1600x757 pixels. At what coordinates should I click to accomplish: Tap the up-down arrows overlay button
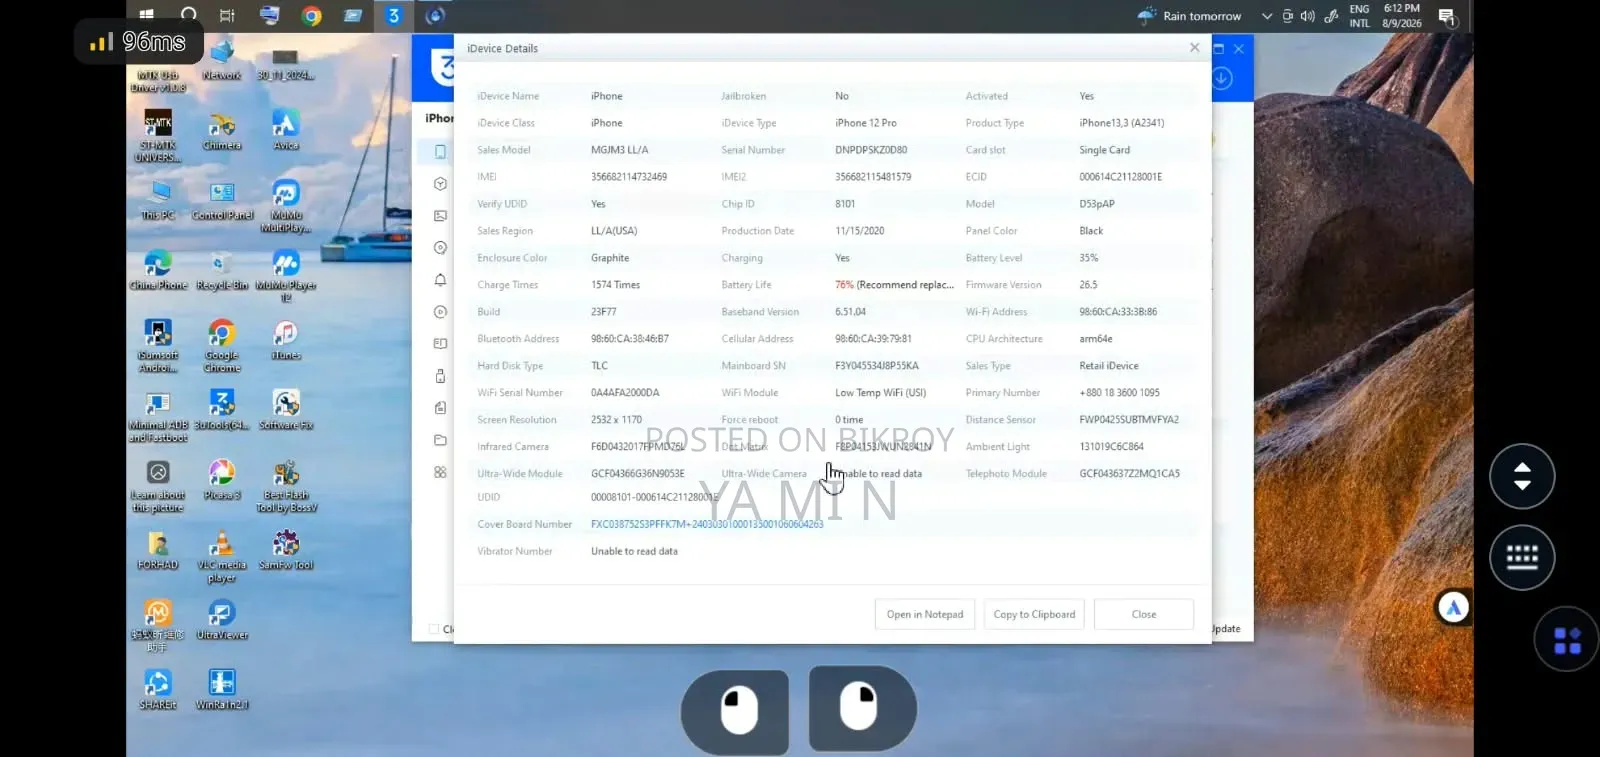click(1522, 476)
